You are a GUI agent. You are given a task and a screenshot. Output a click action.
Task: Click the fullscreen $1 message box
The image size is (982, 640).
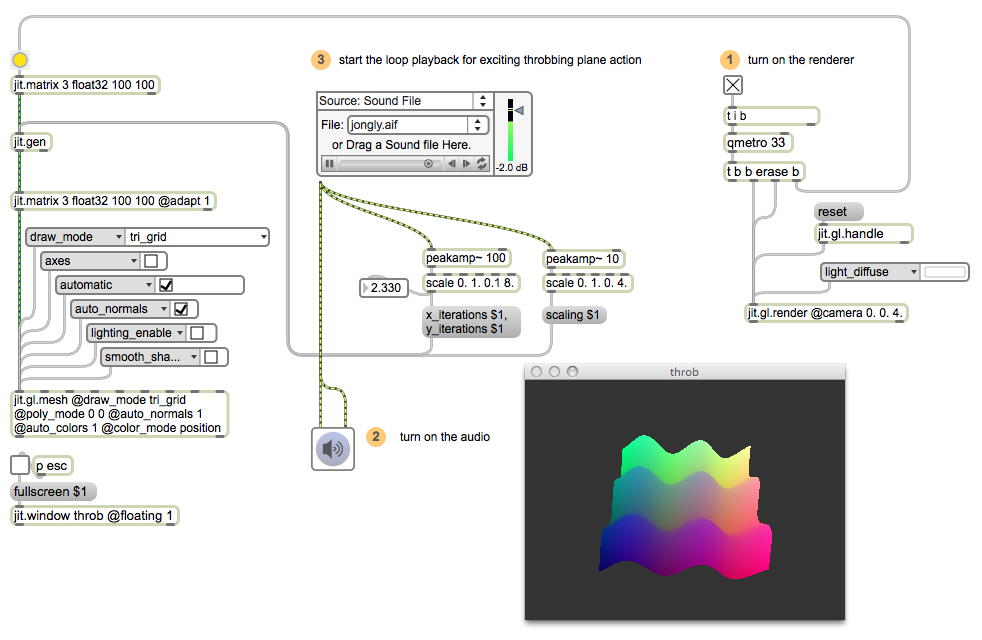(54, 492)
